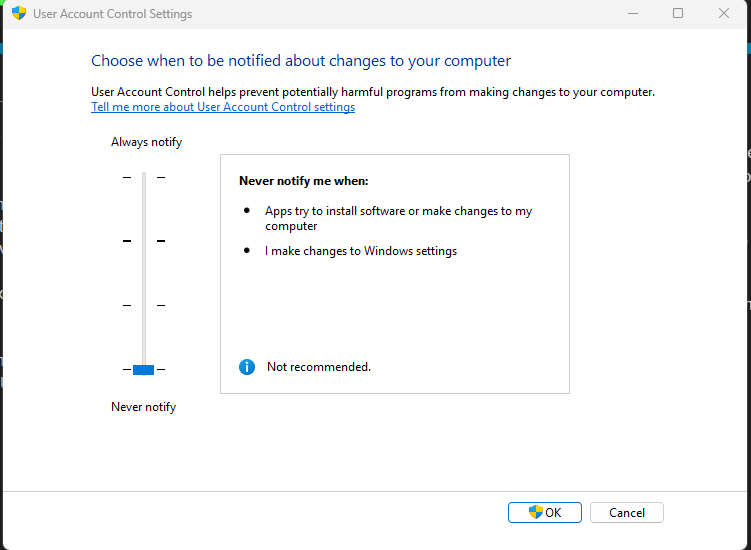Click the blue info icon beside Not recommended

247,367
